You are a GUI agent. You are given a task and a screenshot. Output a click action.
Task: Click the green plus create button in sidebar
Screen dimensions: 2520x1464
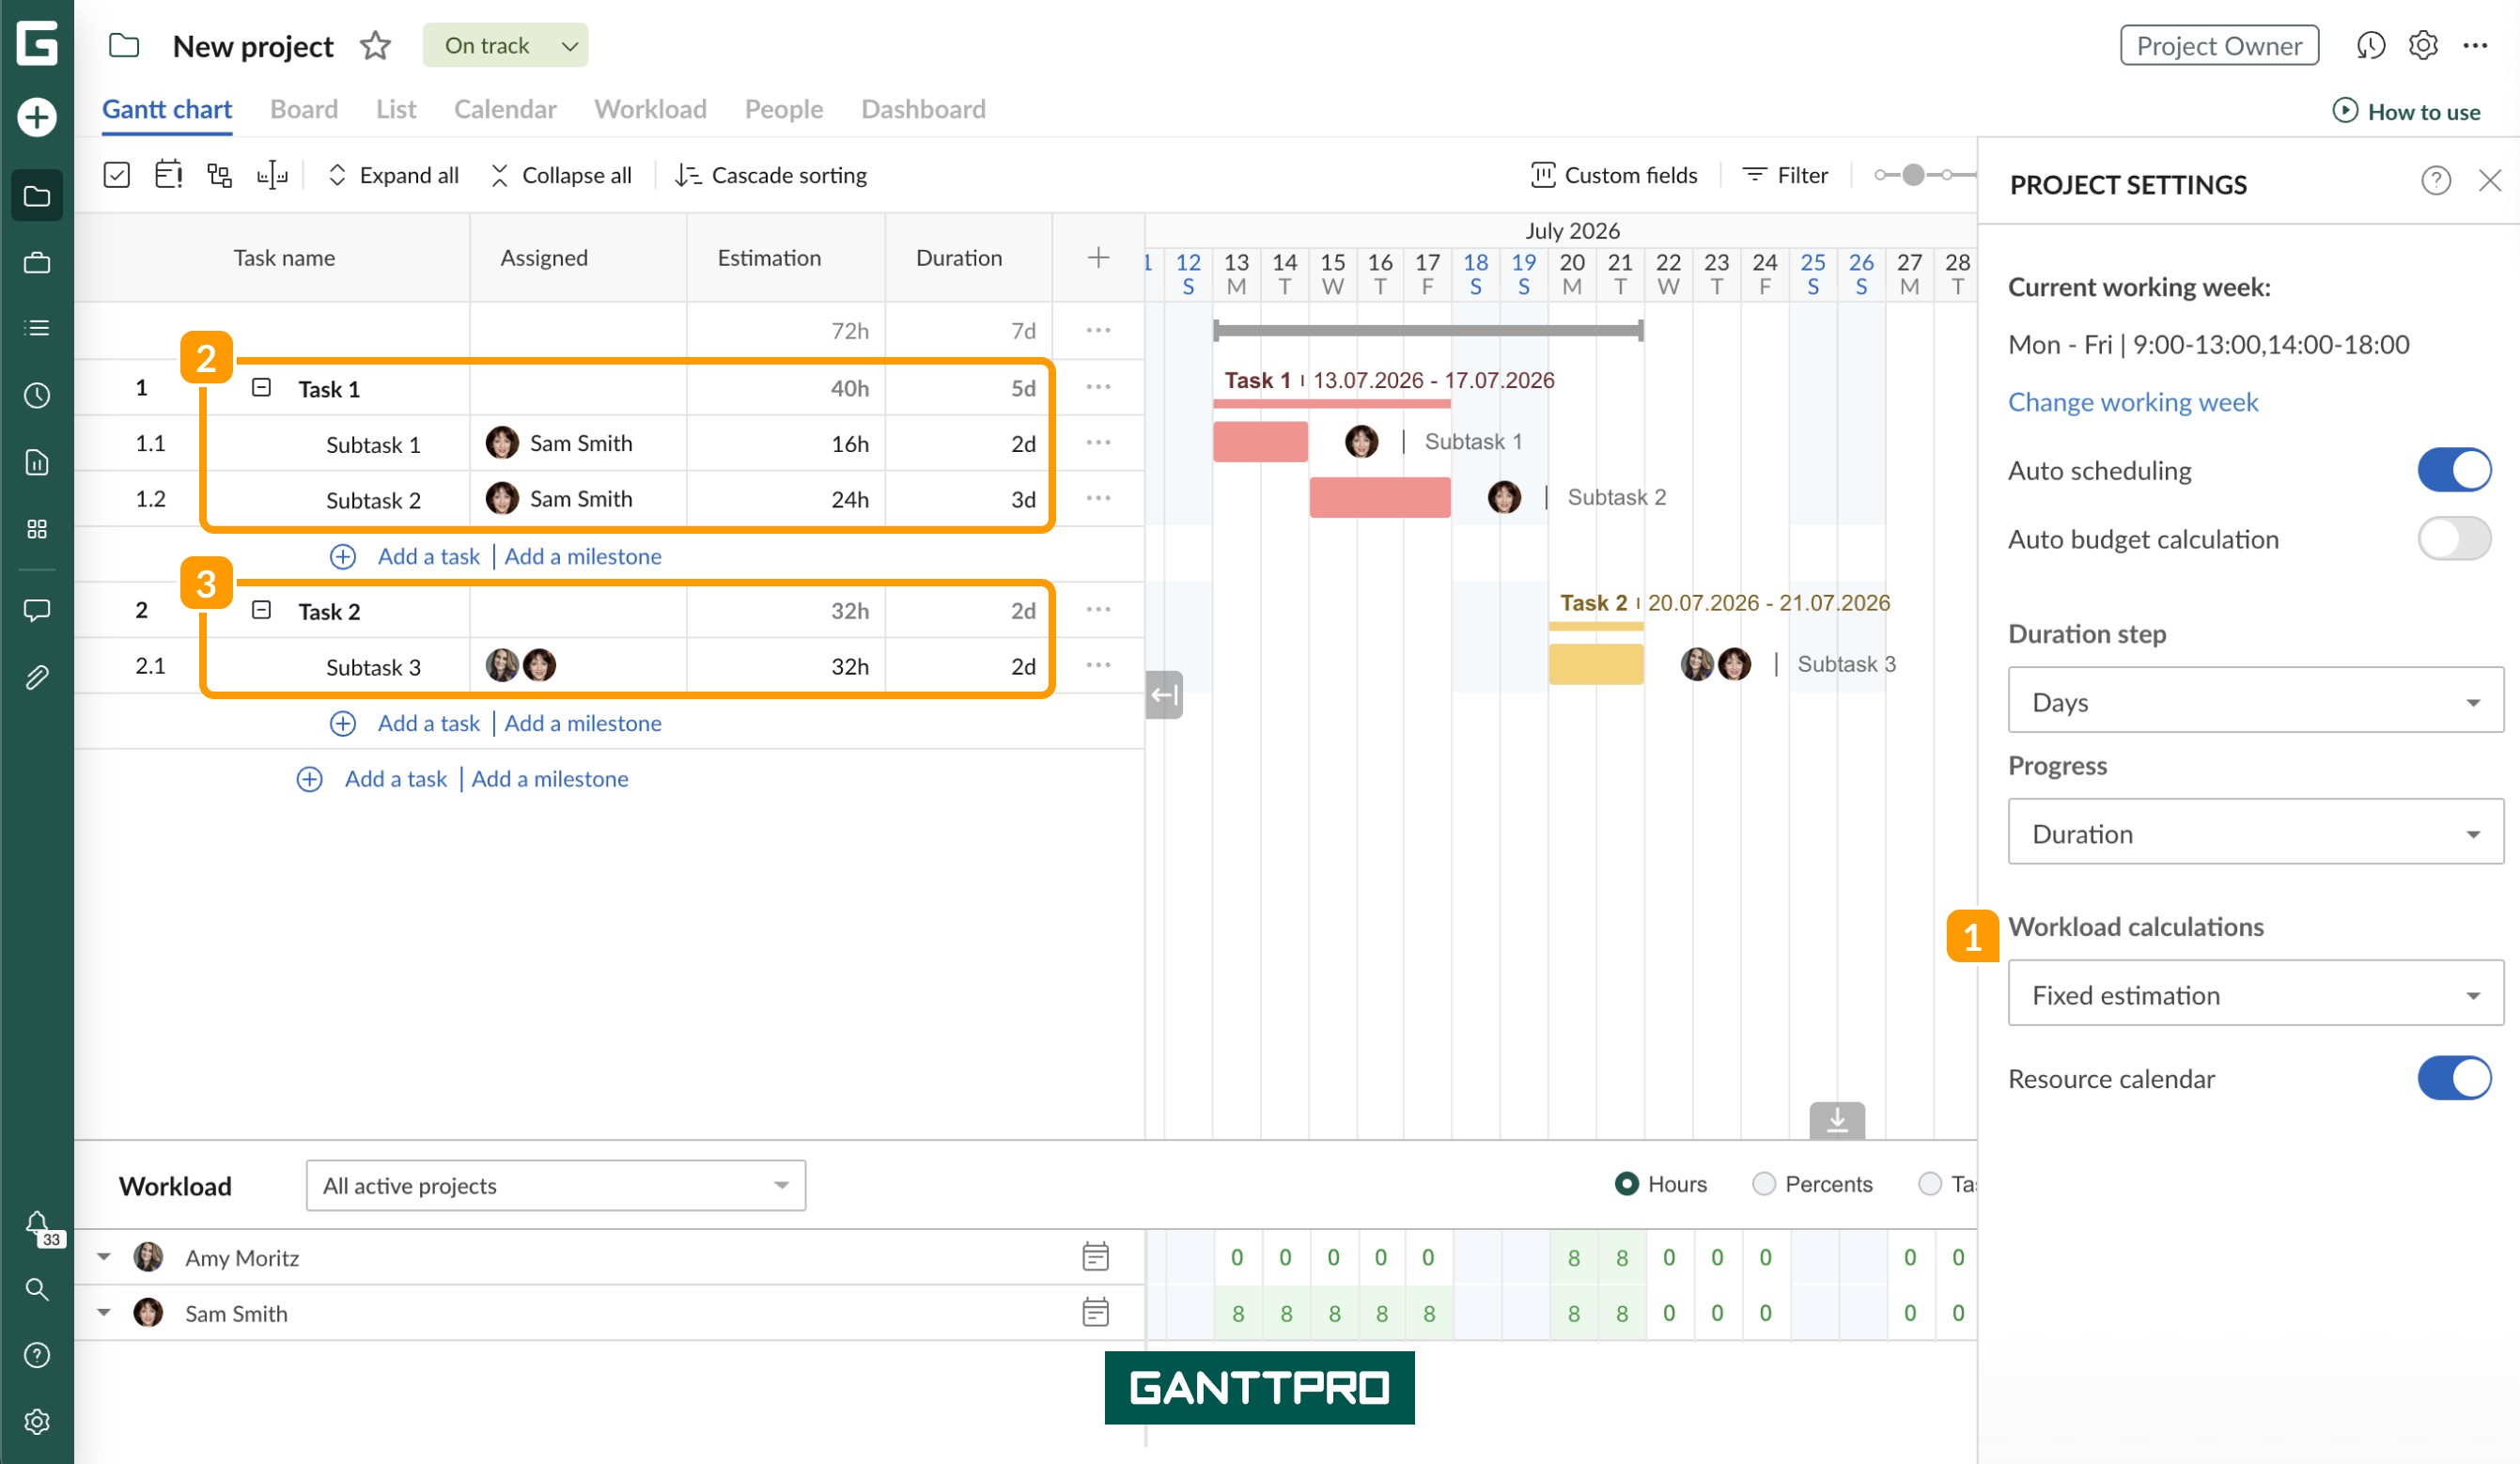click(37, 117)
